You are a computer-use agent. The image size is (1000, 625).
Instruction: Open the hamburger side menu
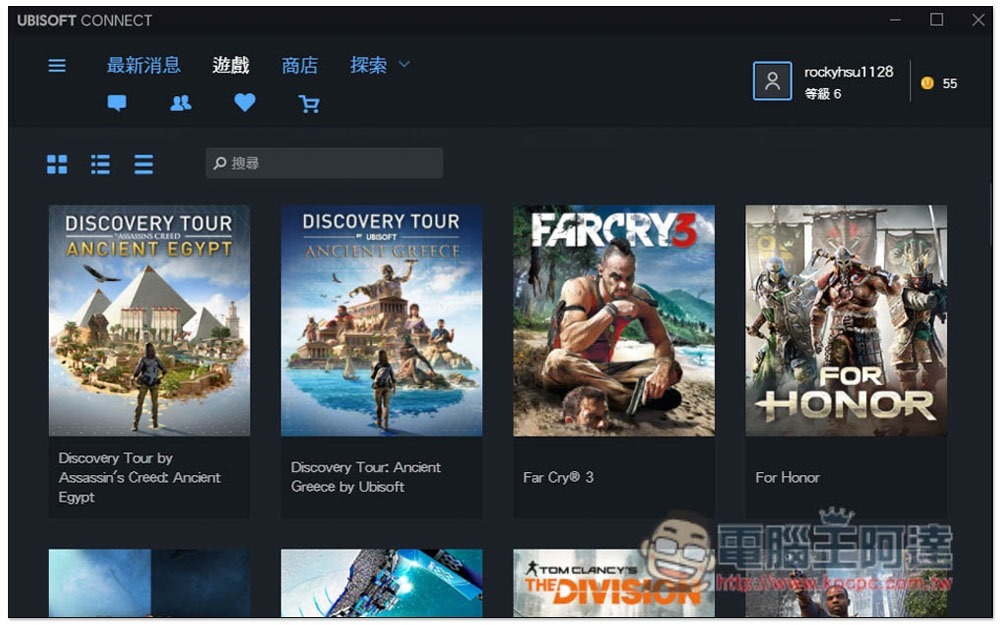(x=57, y=65)
